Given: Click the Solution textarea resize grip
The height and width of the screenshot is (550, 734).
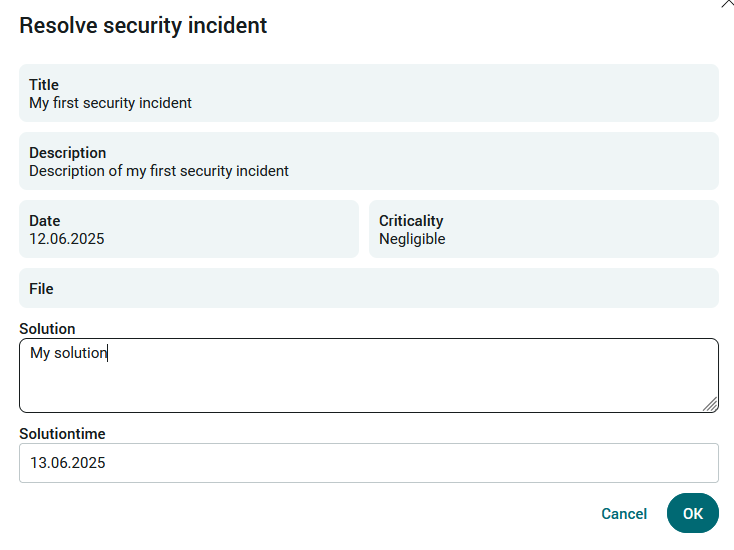Looking at the screenshot, I should click(710, 404).
